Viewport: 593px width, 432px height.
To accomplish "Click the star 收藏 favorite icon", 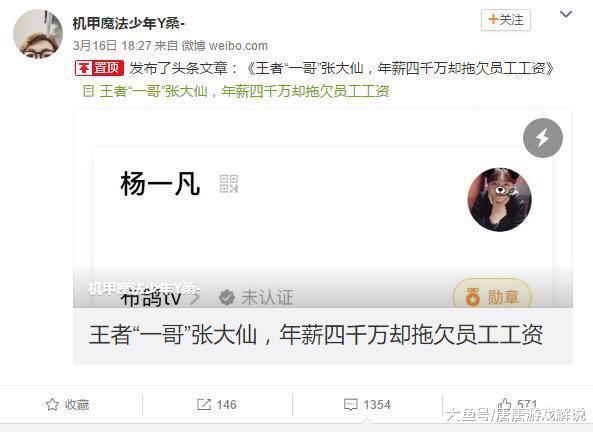I will (x=52, y=404).
